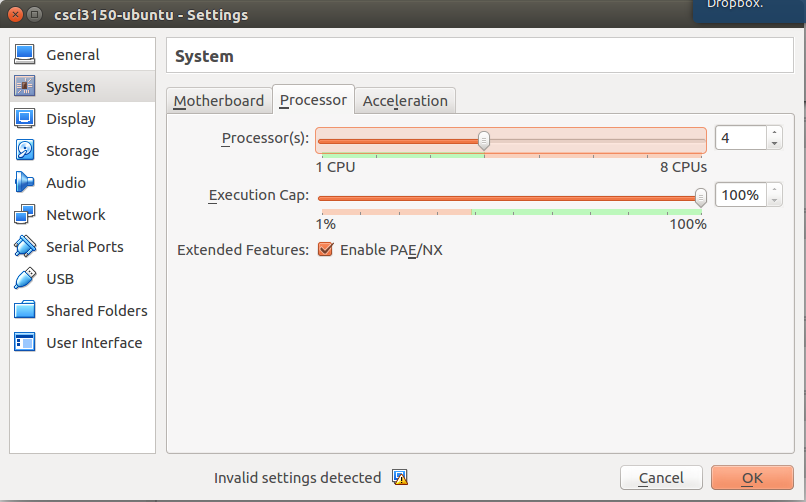Open the Network adapter icon

coord(25,215)
